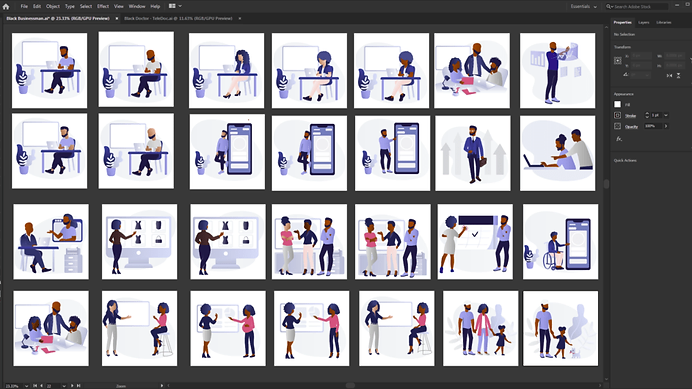Select the Black Businesswoman.ai document tab
The image size is (692, 389).
tap(58, 19)
